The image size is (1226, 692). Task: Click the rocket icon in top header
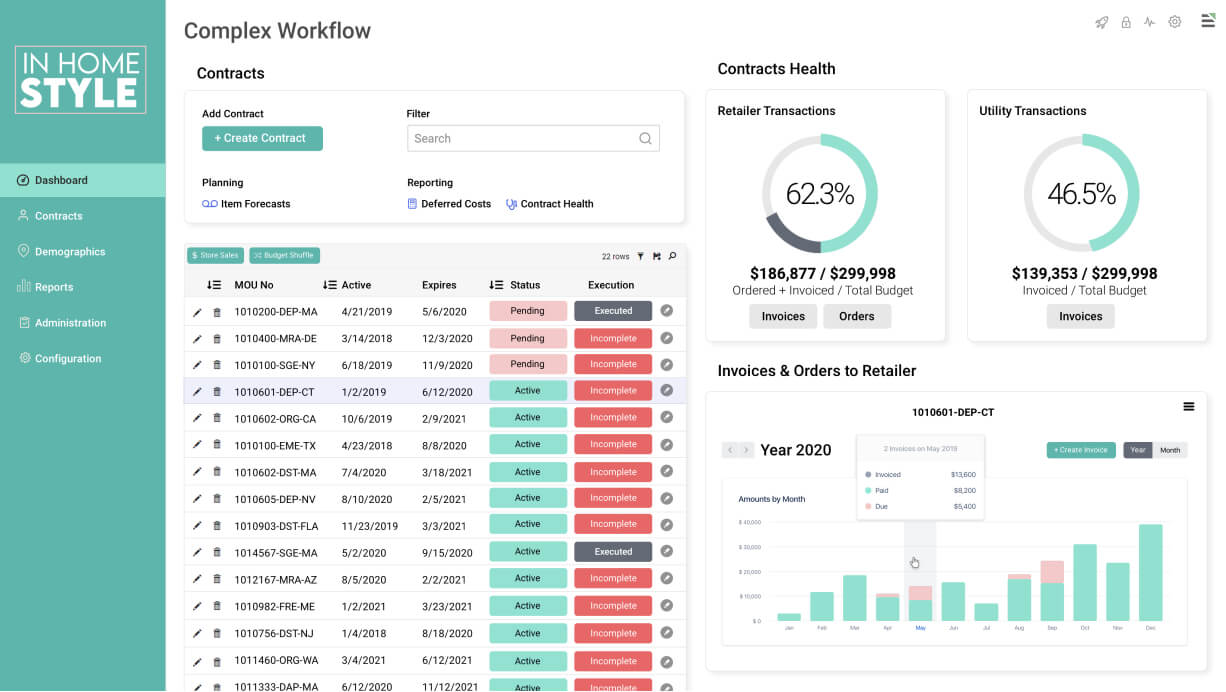[1101, 22]
